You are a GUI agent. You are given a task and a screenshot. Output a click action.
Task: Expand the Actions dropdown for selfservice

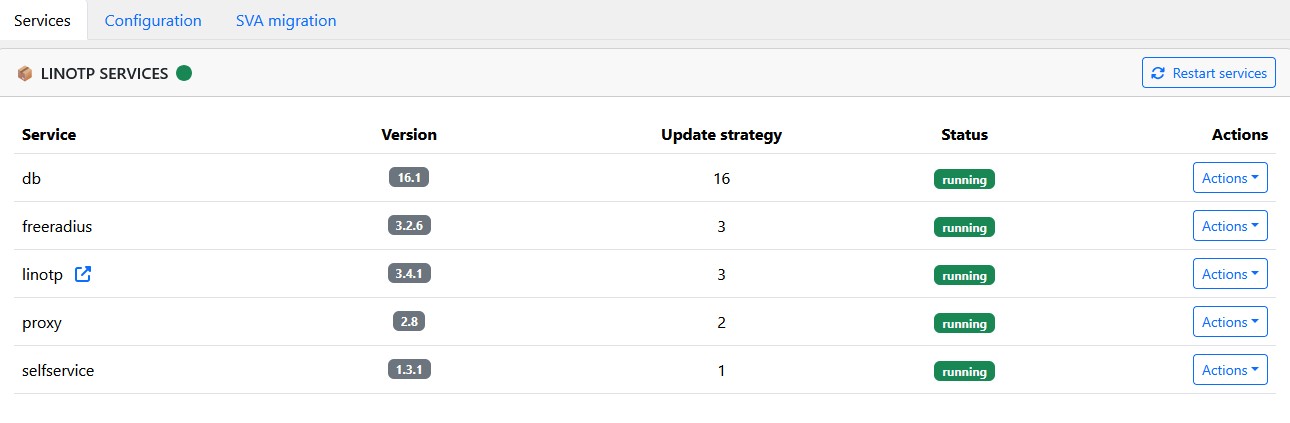coord(1230,370)
